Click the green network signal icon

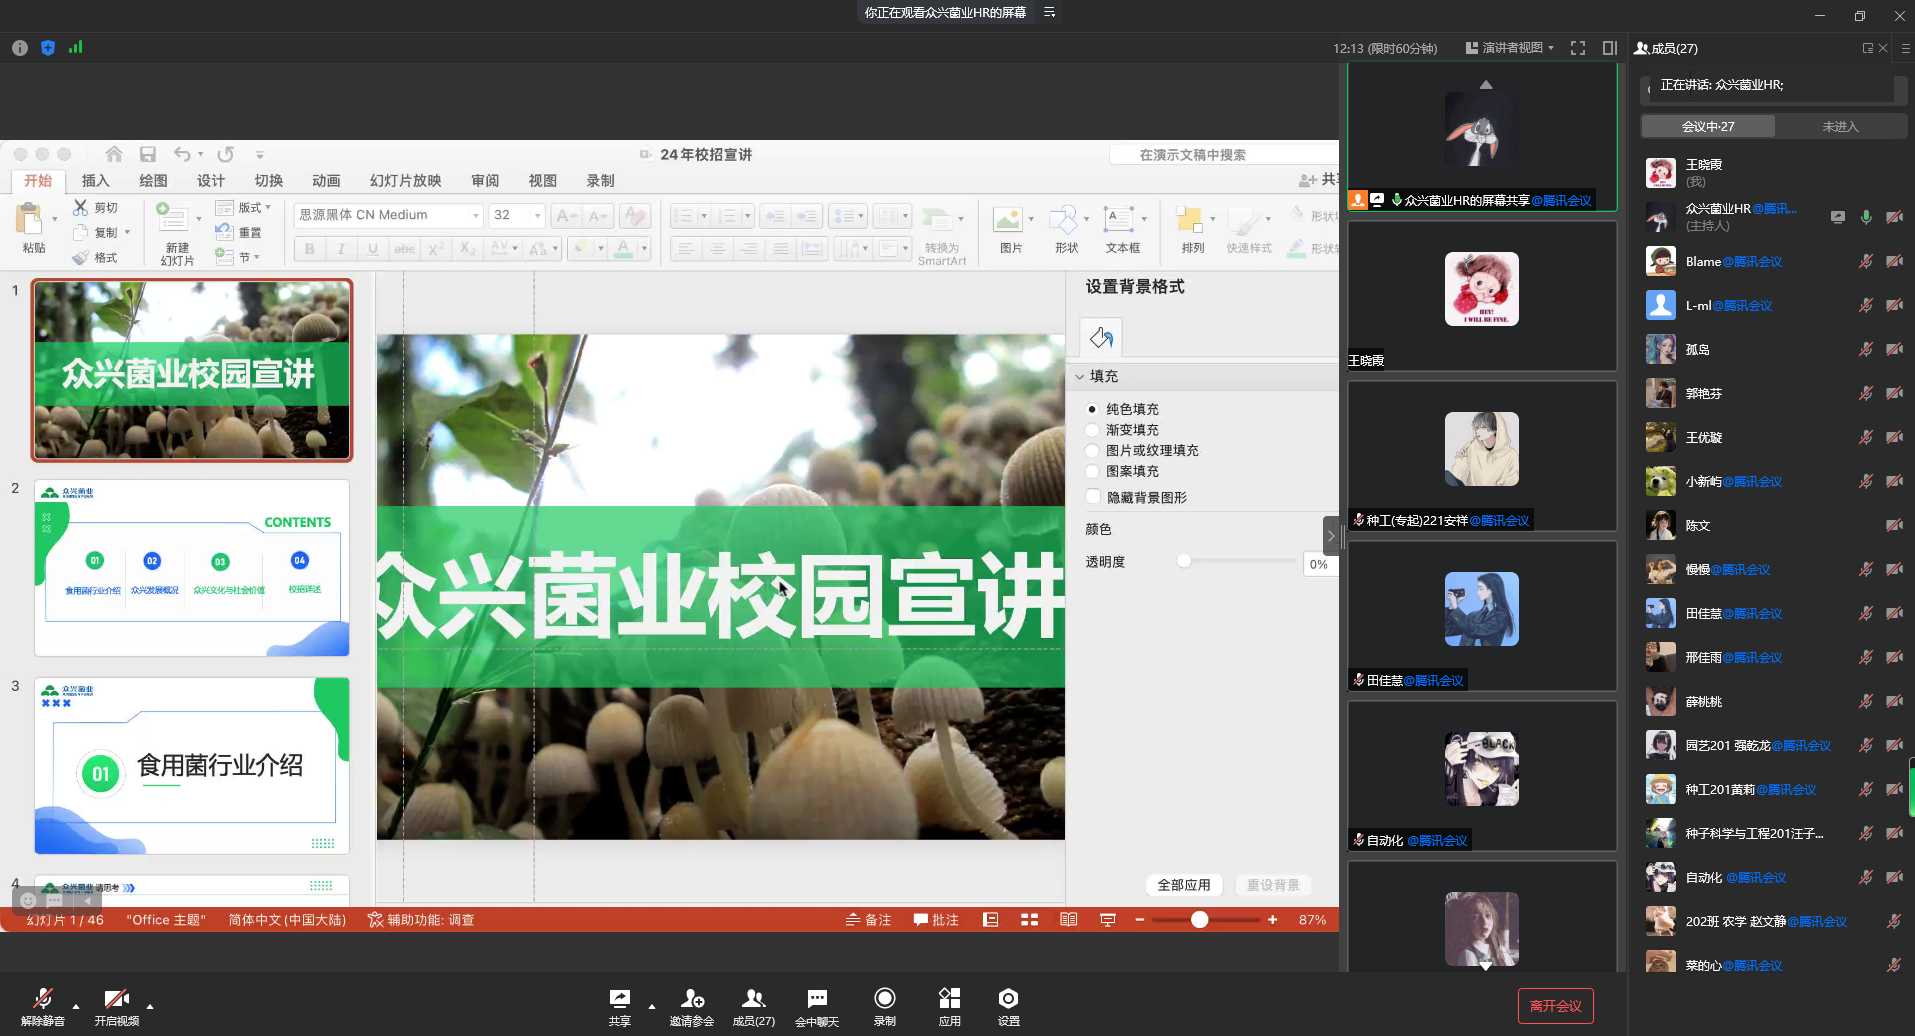(x=76, y=47)
